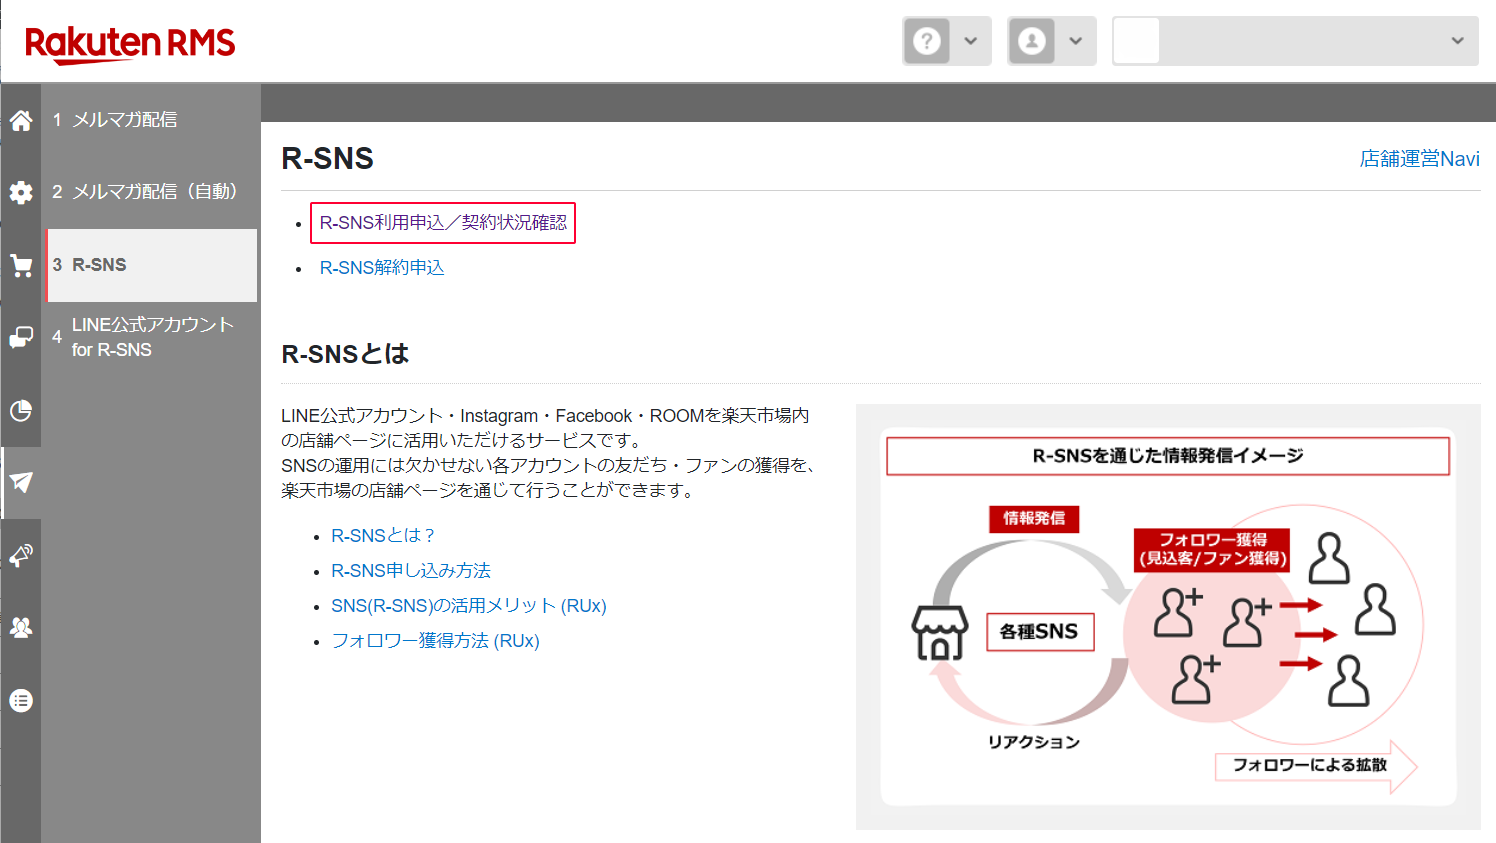Open the bulleted list icon at sidebar bottom
This screenshot has height=843, width=1496.
tap(20, 698)
